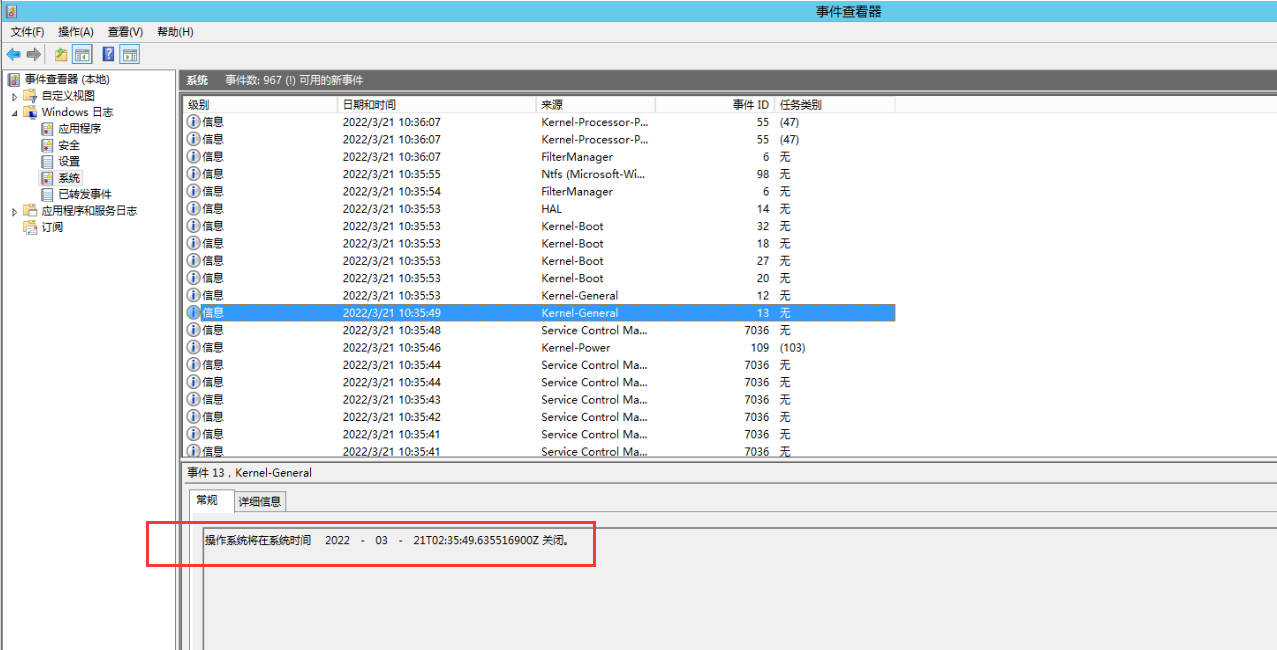The height and width of the screenshot is (650, 1277).
Task: Toggle the show/hide action pane toolbar icon
Action: point(130,54)
